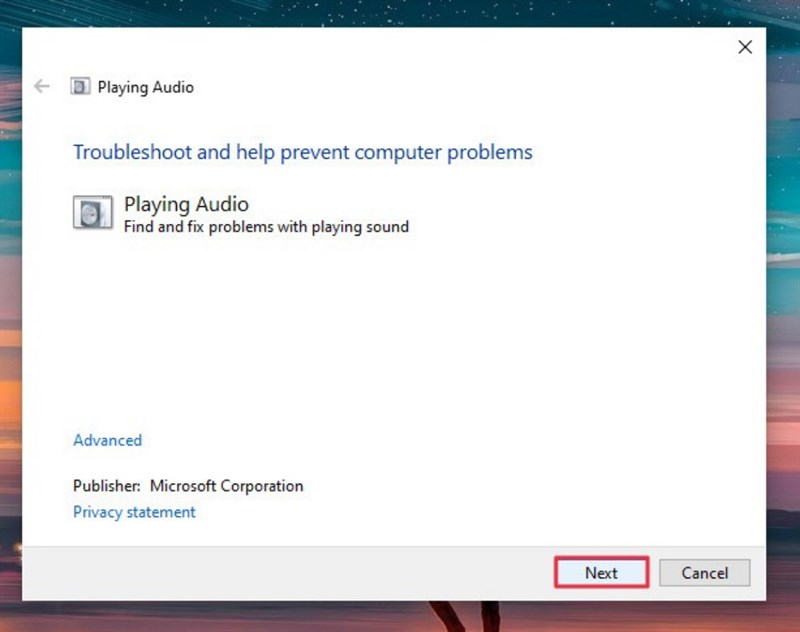This screenshot has height=632, width=800.
Task: Click the desktop wallpaper left of the dialog
Action: 10,306
